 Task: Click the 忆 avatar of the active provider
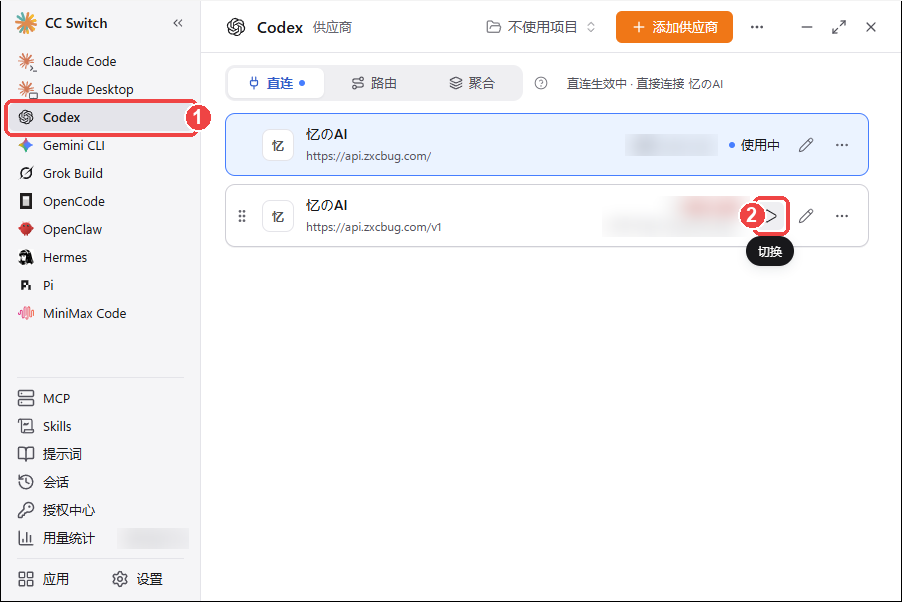278,145
